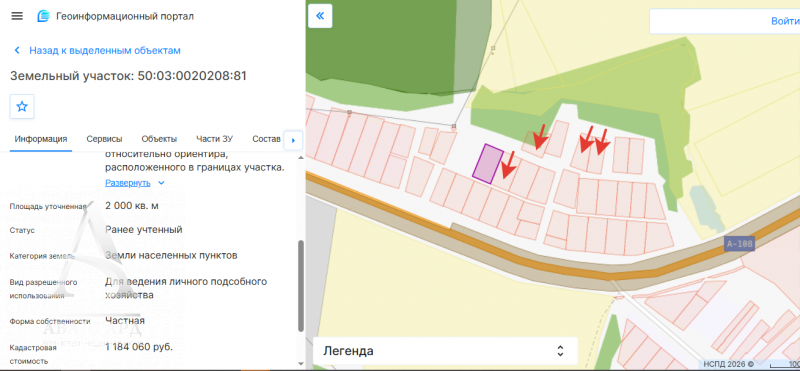Viewport: 800px width, 371px height.
Task: Open the Объекты tab
Action: pos(159,139)
